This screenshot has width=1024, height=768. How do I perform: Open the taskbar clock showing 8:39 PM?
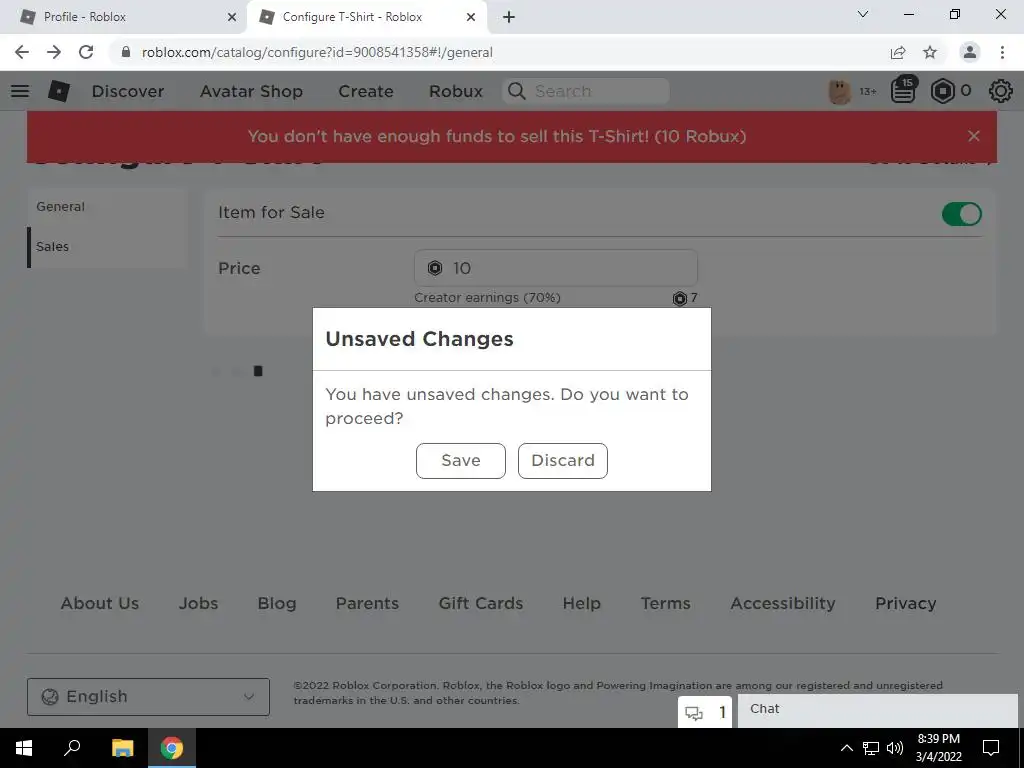(x=938, y=748)
